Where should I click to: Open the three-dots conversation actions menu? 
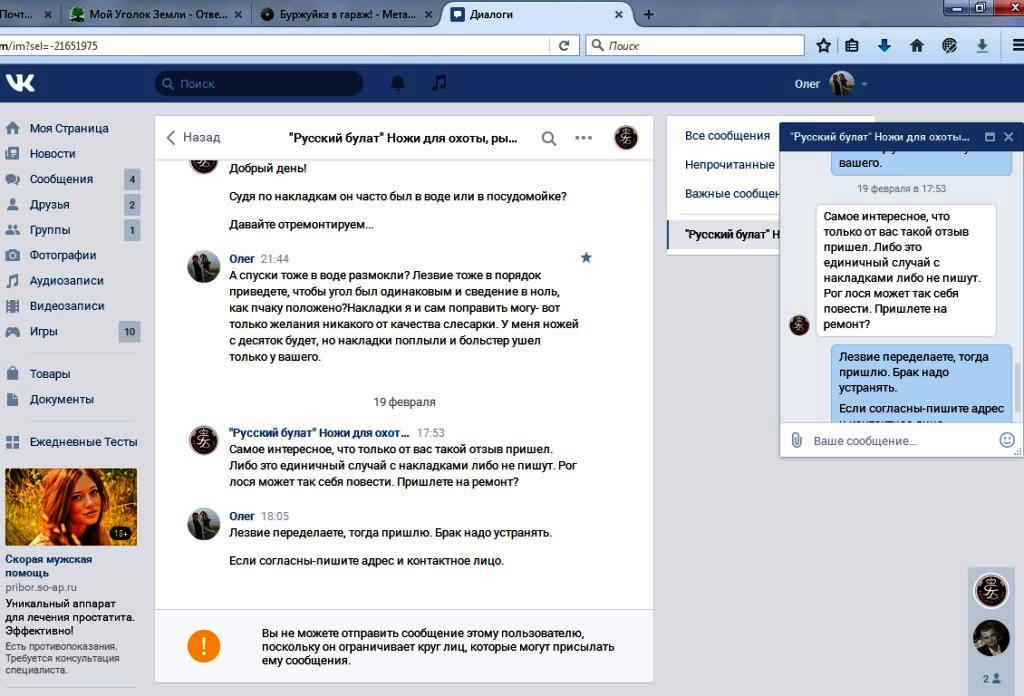[x=584, y=138]
